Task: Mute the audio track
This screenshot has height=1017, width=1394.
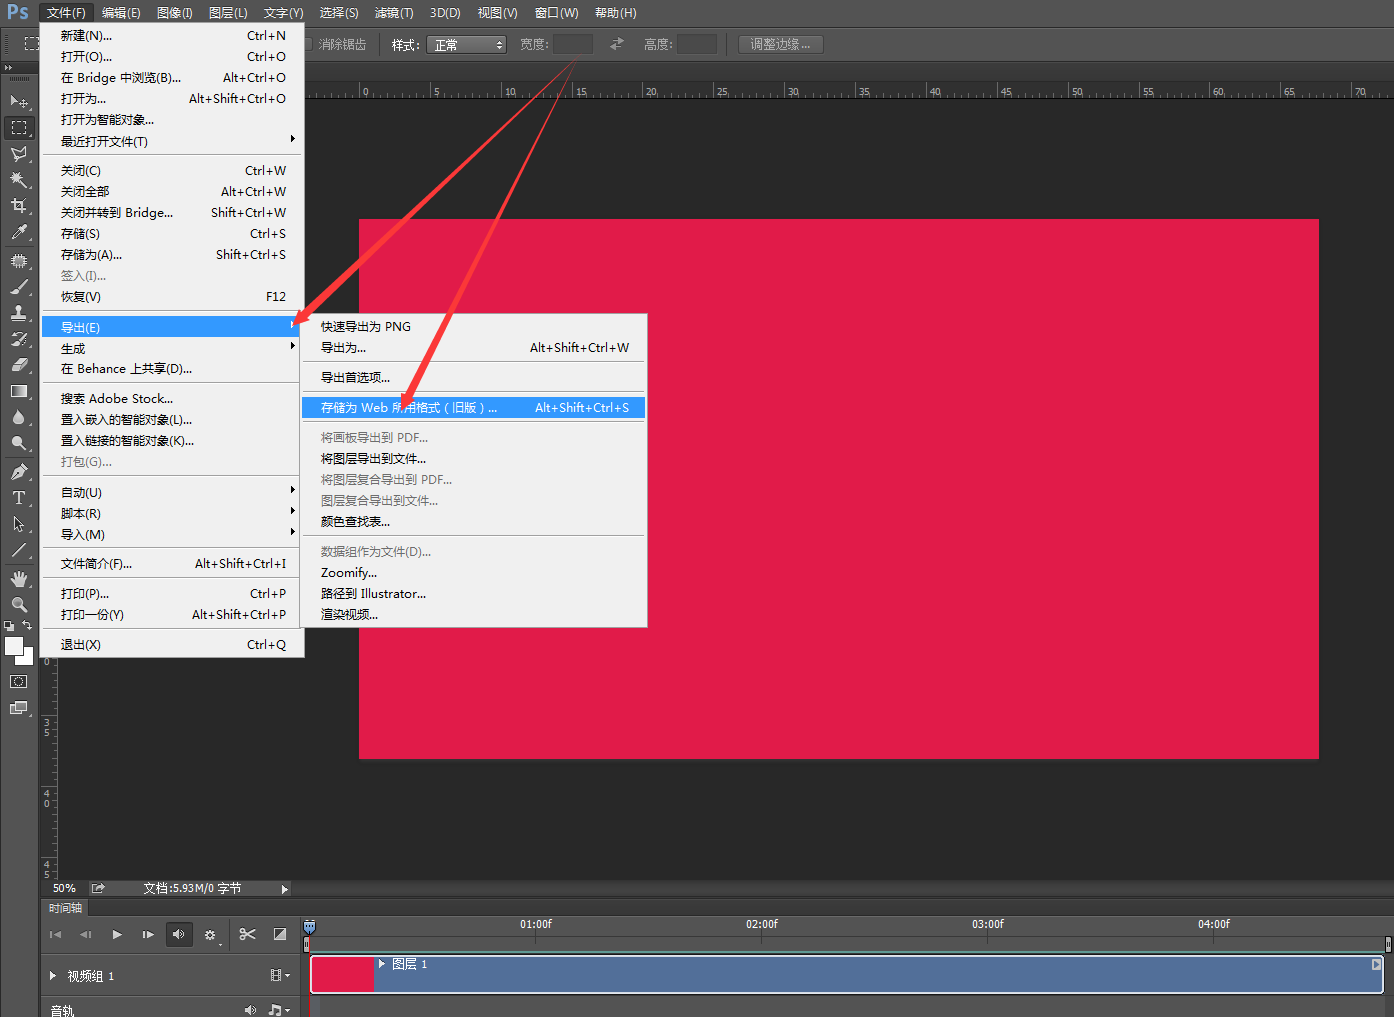Action: pyautogui.click(x=250, y=1010)
